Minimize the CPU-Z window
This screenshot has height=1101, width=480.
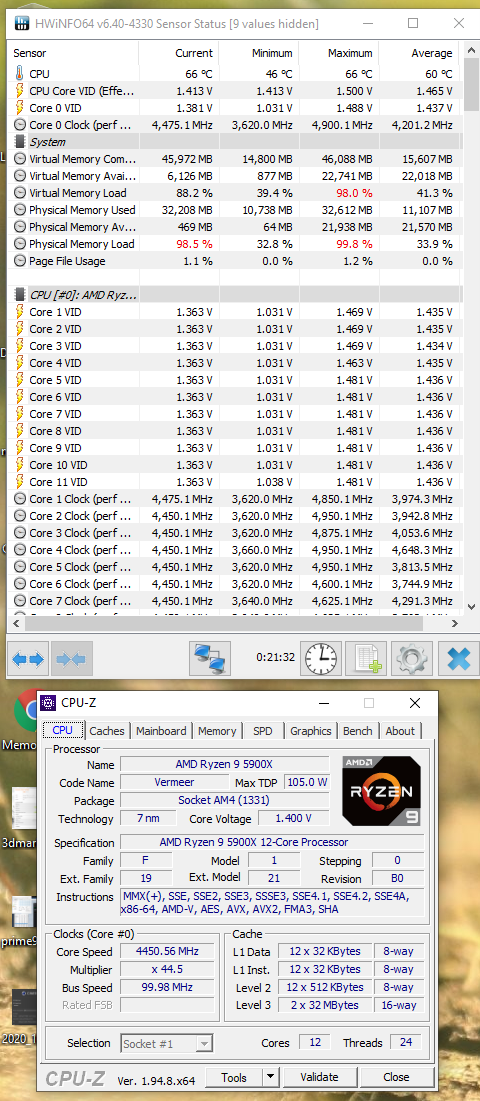coord(324,703)
